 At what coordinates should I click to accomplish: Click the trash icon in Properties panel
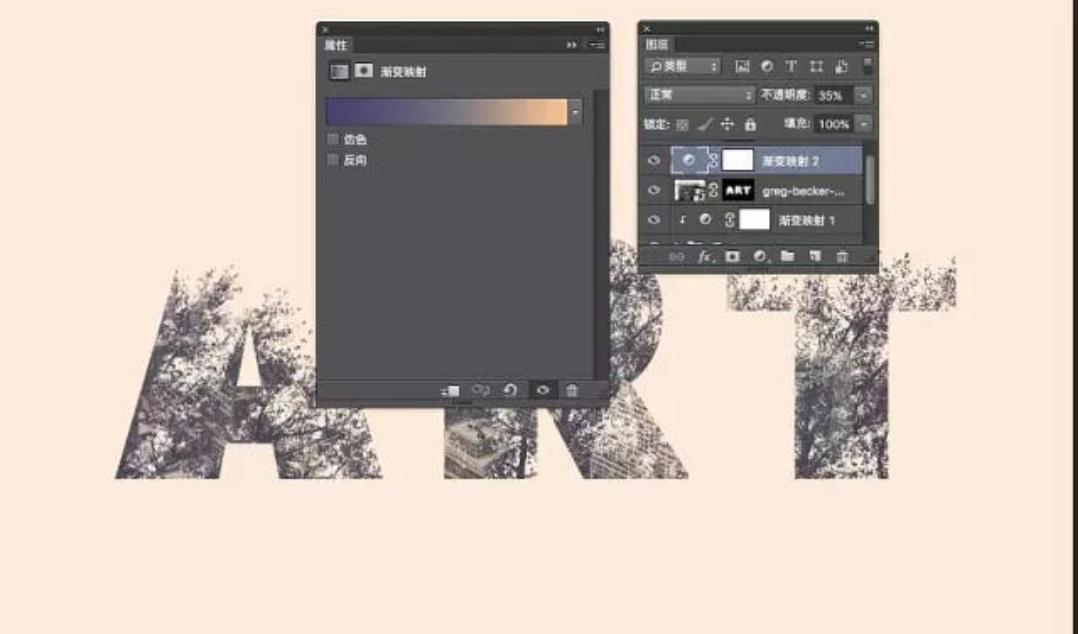pos(571,388)
